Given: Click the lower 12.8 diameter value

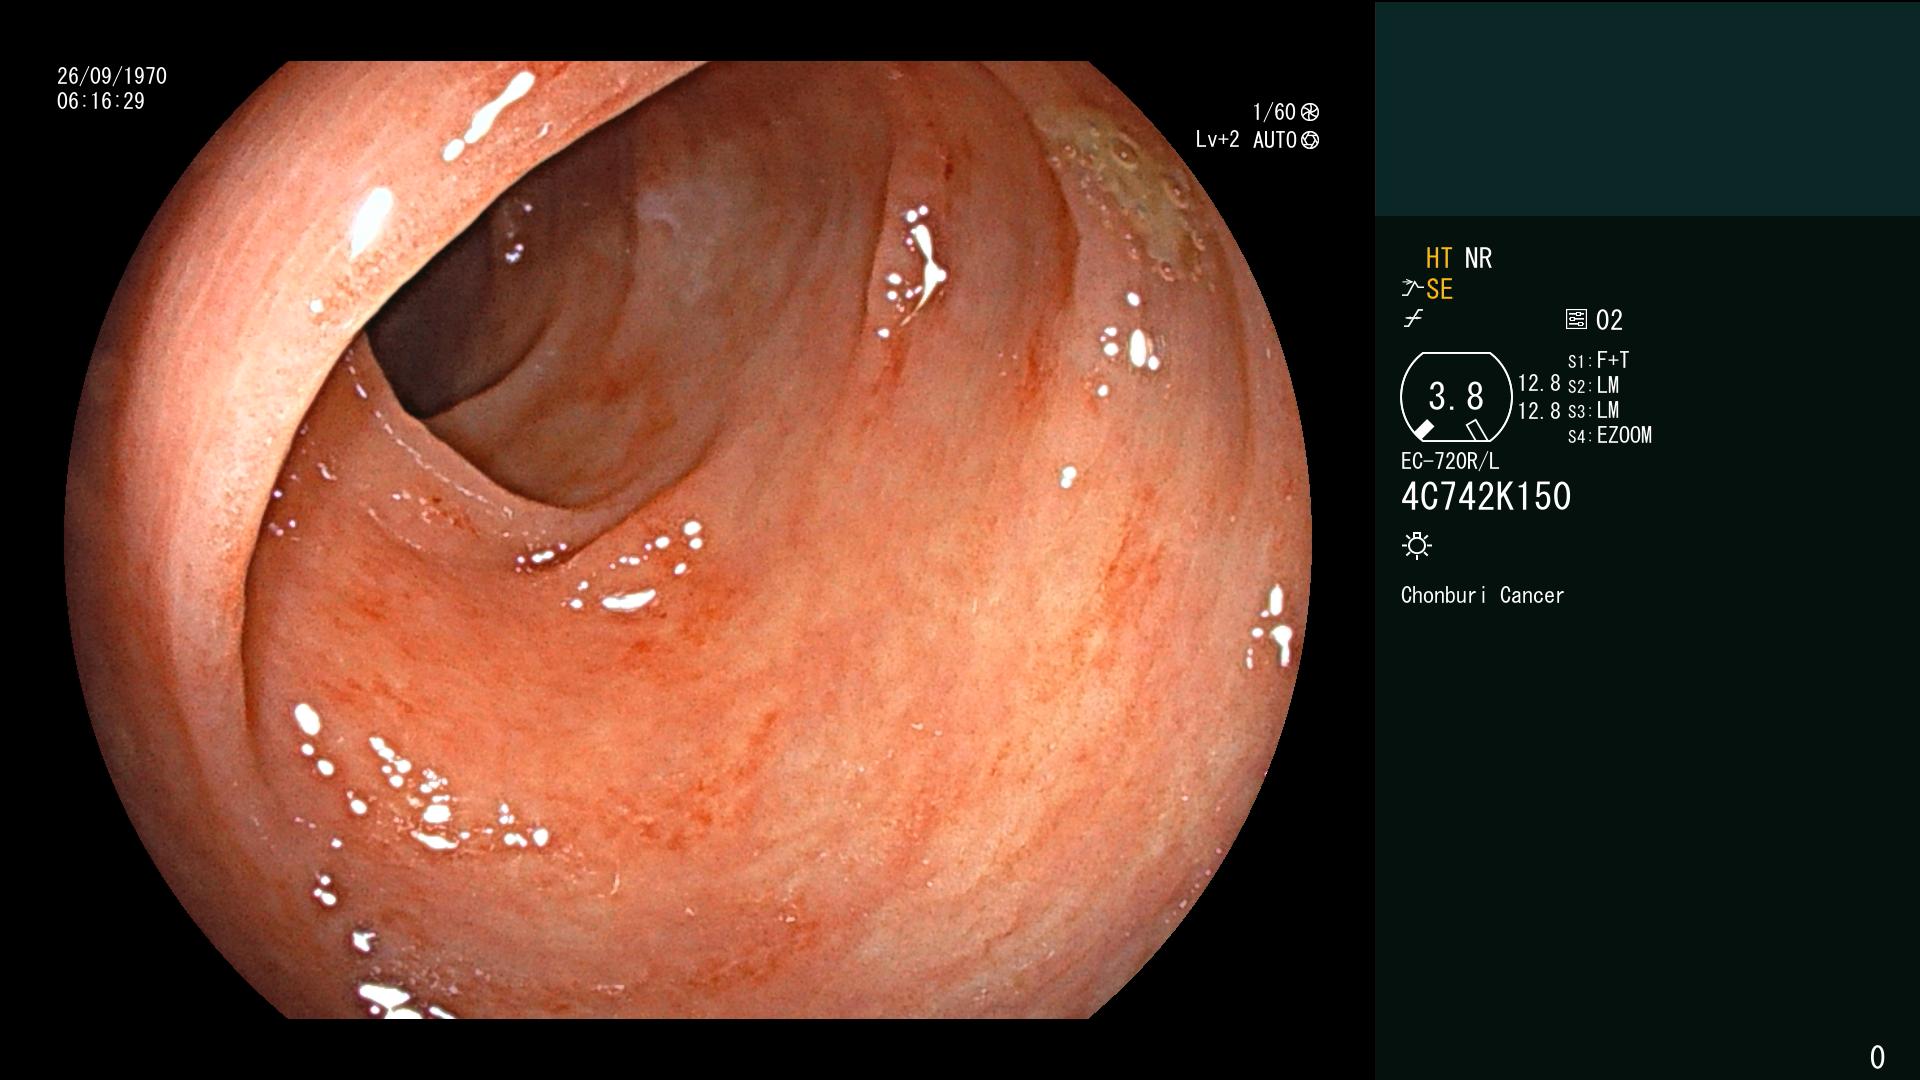Looking at the screenshot, I should click(x=1539, y=410).
